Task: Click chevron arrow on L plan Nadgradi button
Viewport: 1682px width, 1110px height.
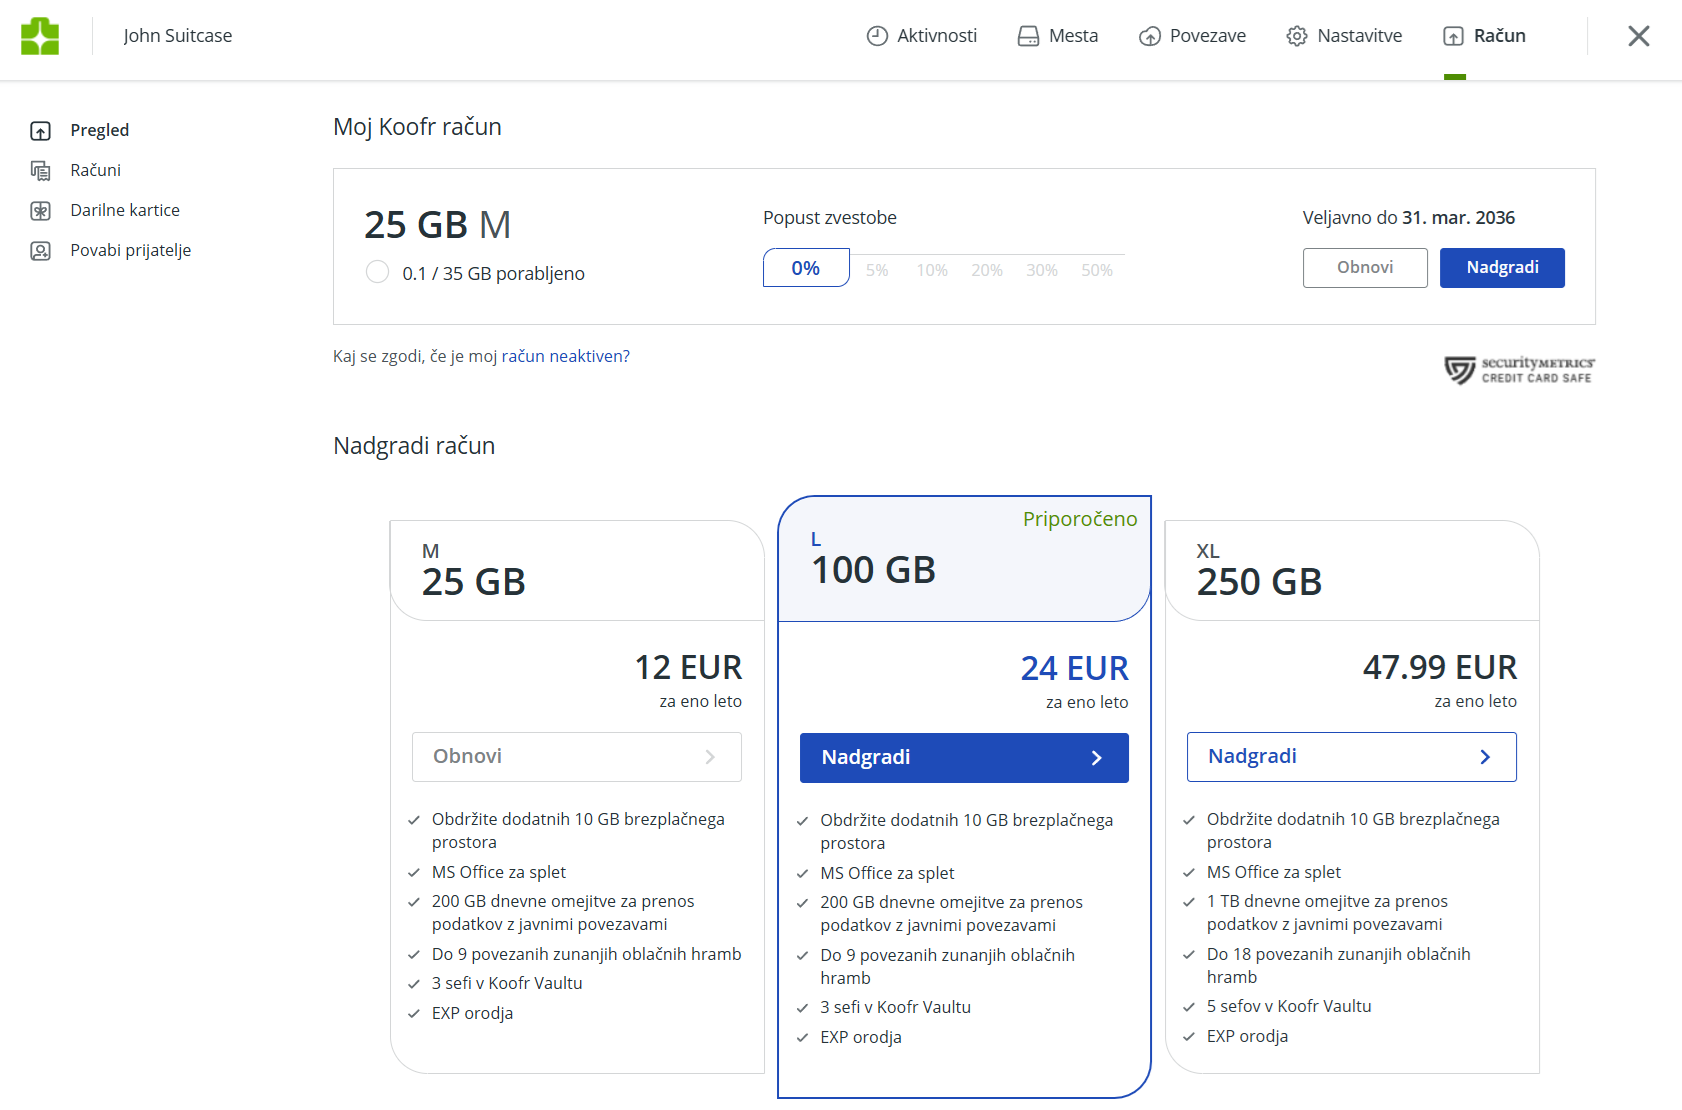Action: 1097,758
